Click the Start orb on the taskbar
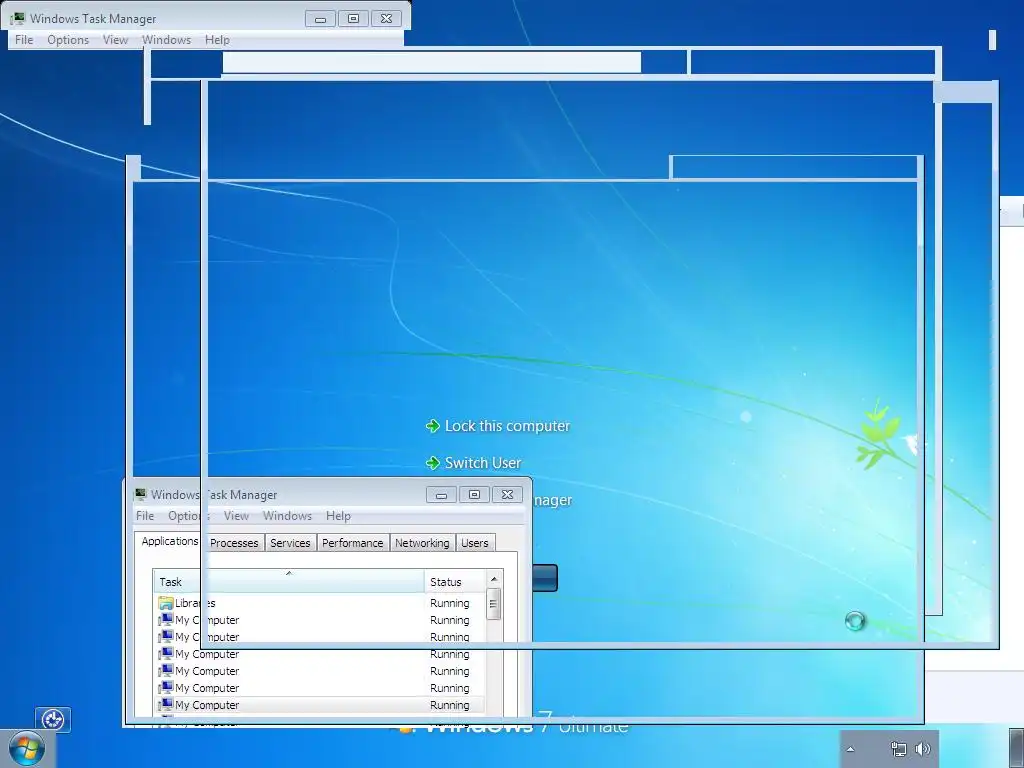1024x768 pixels. [x=27, y=748]
